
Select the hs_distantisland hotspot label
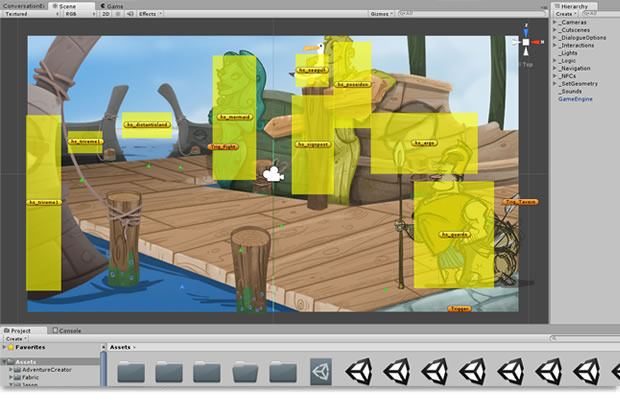coord(147,125)
